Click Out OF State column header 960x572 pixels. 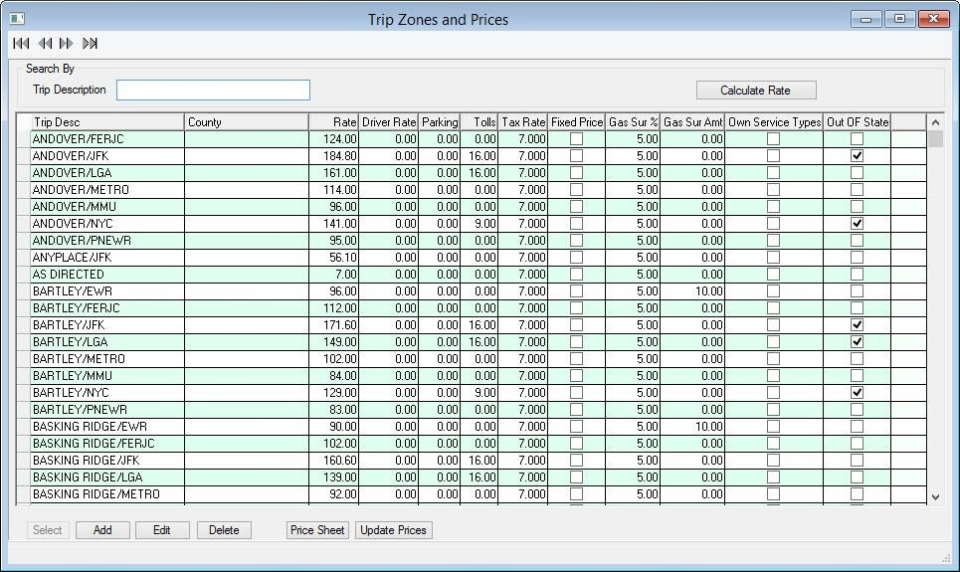click(x=857, y=122)
